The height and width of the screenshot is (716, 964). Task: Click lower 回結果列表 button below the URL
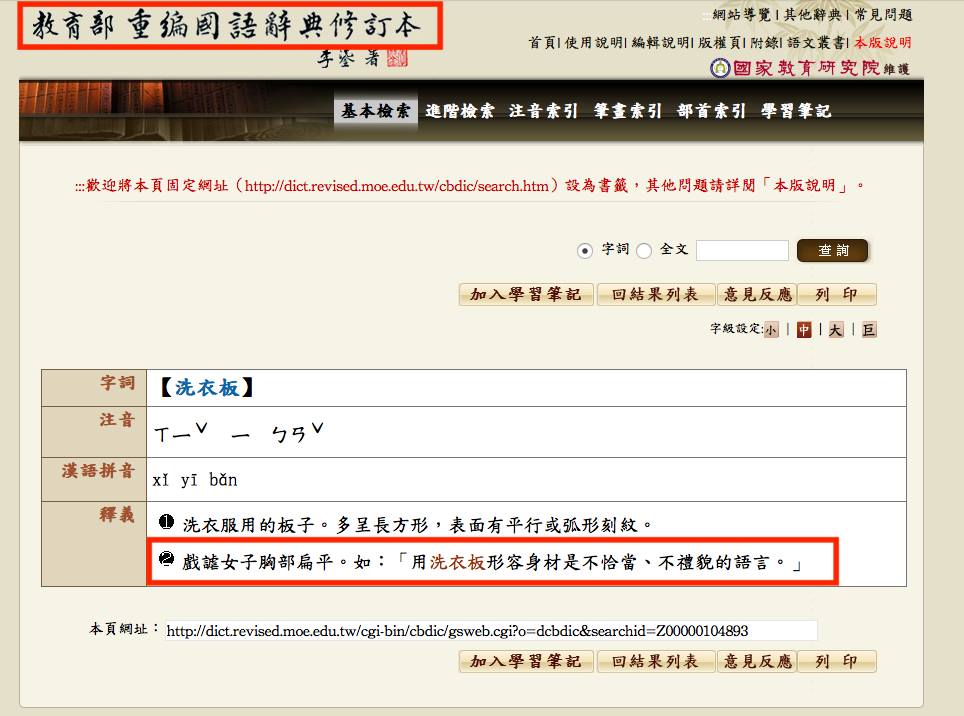point(655,661)
